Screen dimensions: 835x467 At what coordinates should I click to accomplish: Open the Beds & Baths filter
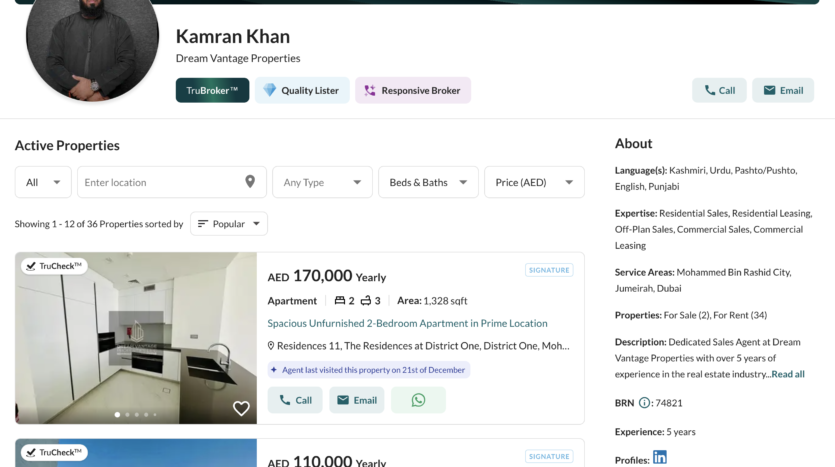click(x=428, y=182)
